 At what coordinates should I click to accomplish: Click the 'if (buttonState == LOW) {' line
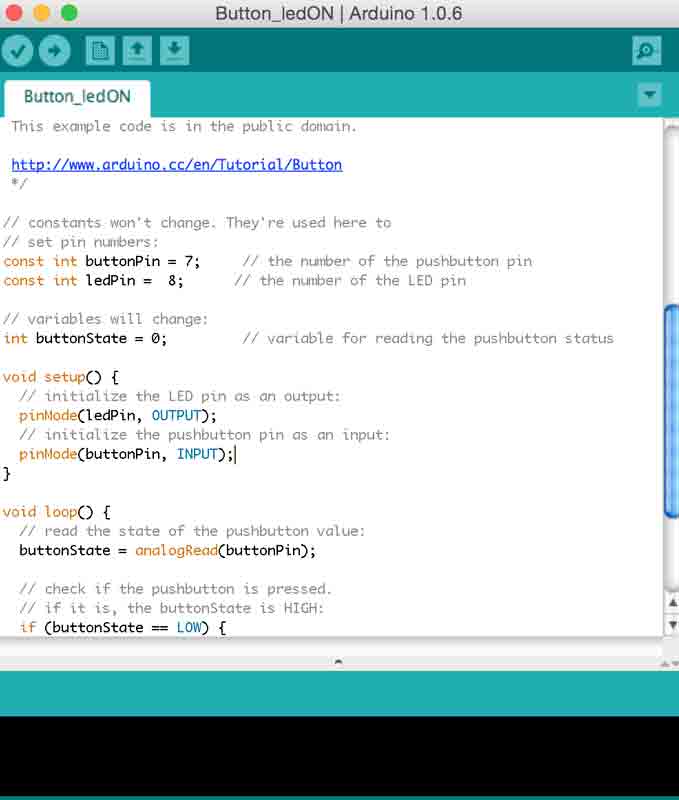pos(122,628)
